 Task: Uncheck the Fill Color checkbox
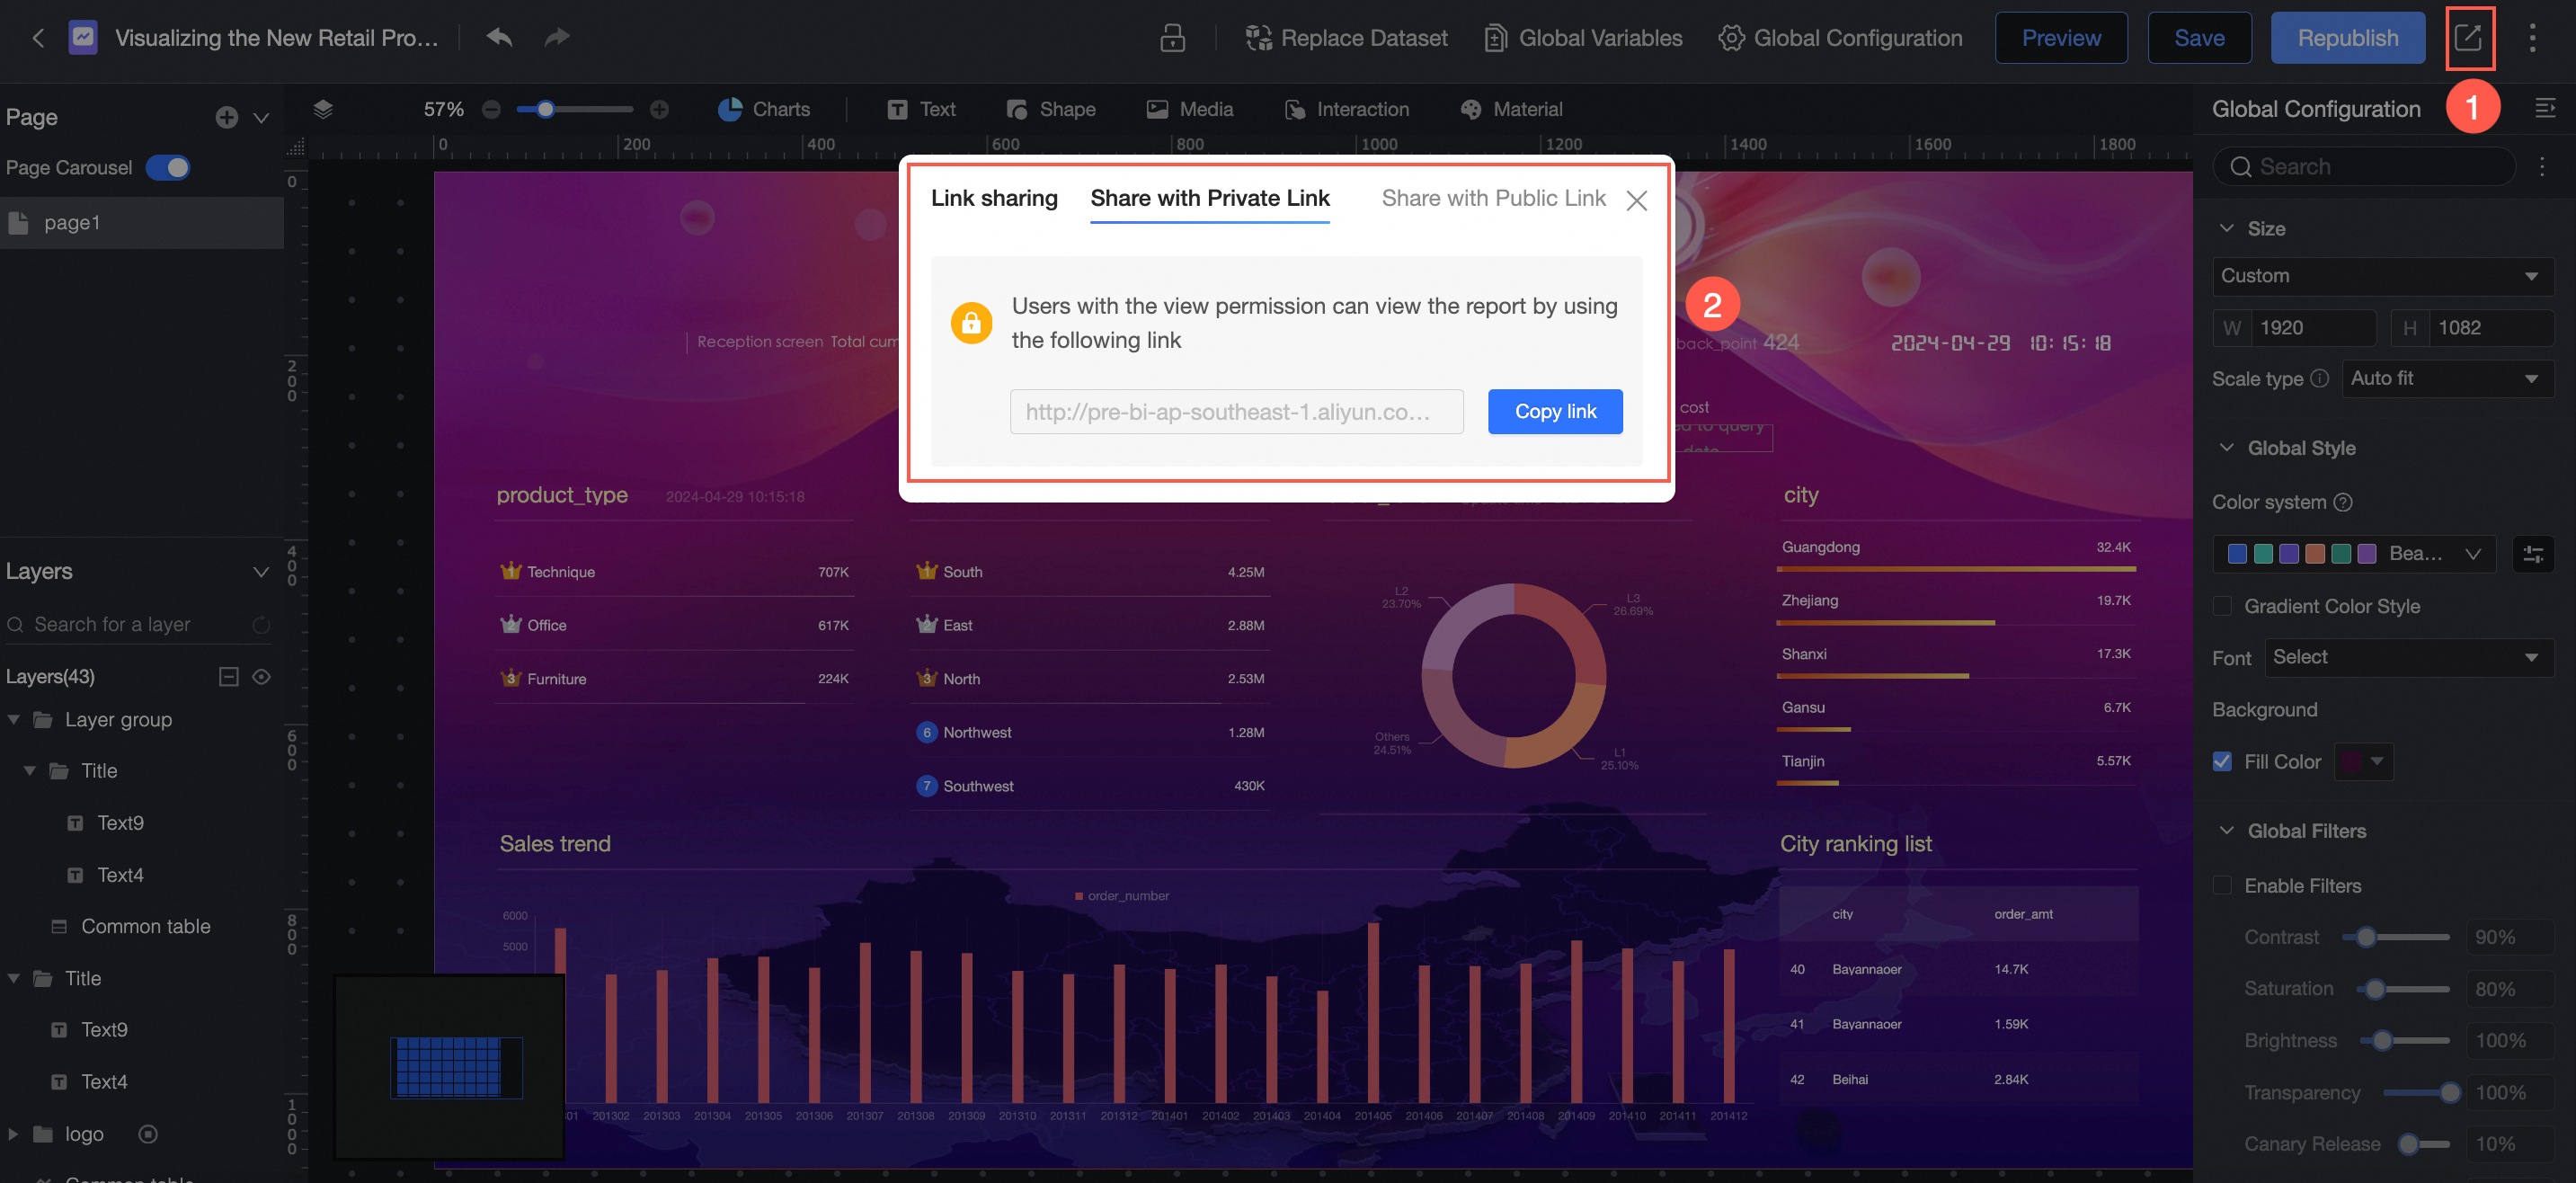(2222, 762)
